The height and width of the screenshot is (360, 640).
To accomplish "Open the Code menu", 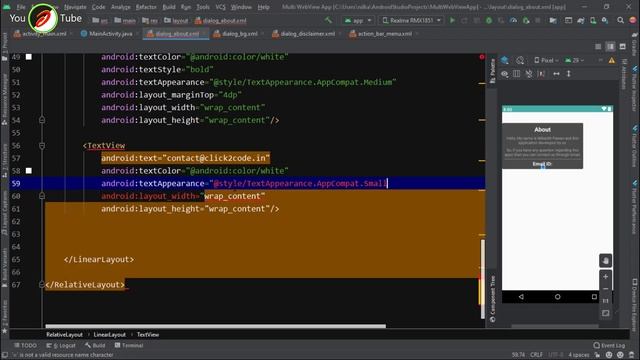I will pyautogui.click(x=98, y=7).
